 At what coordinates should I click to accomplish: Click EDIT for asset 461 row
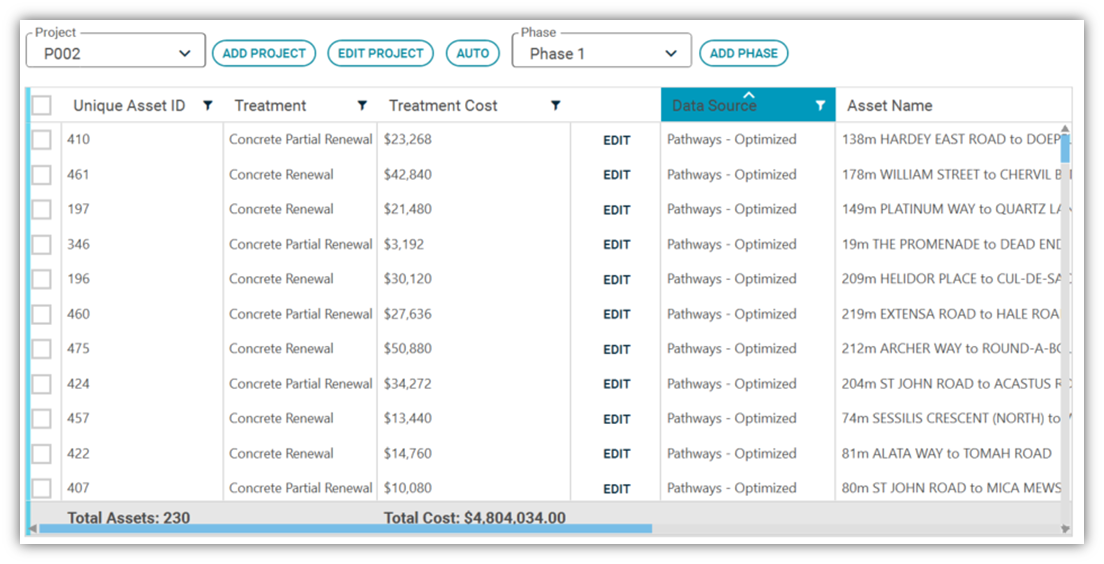[x=616, y=175]
